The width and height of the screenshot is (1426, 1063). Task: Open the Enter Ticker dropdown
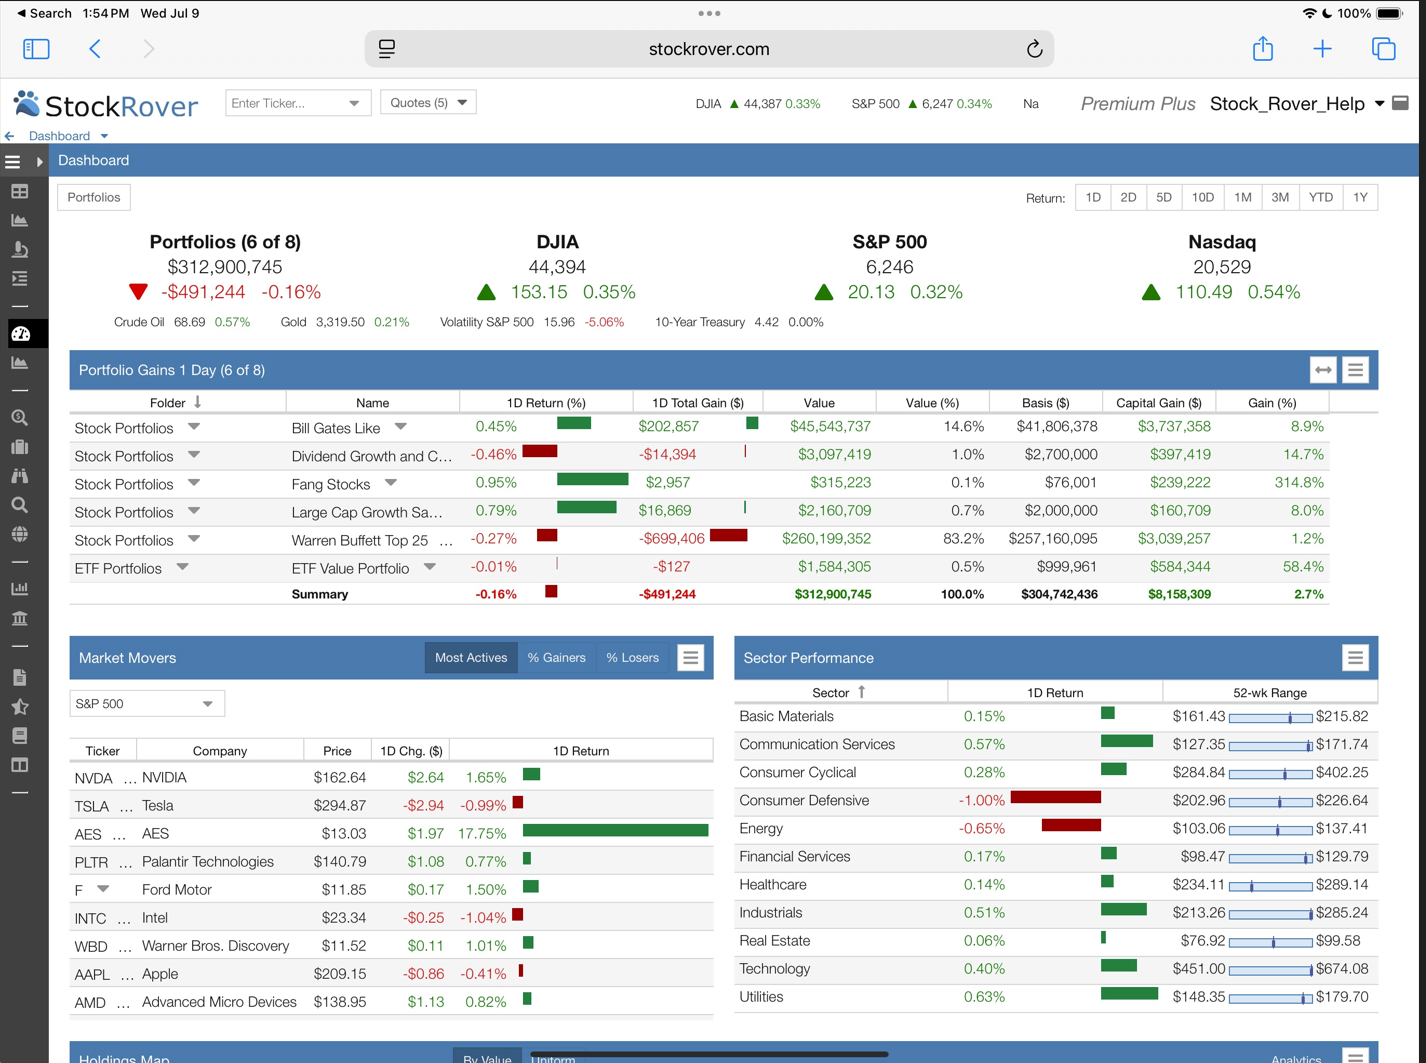354,103
